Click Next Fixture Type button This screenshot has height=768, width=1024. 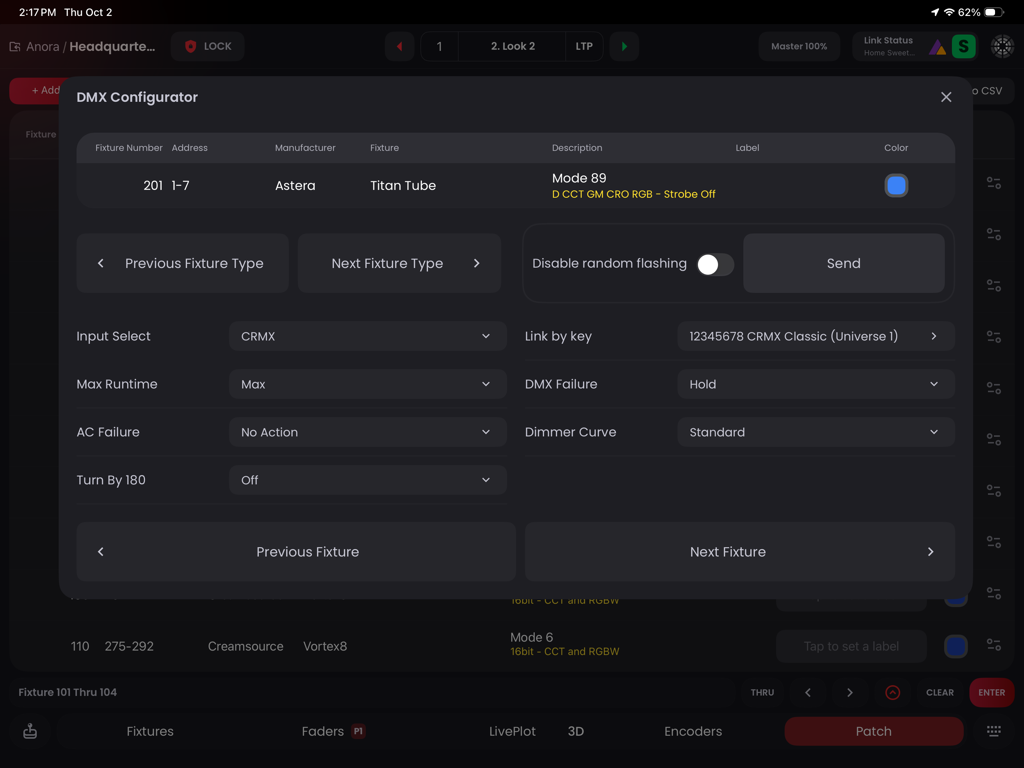click(398, 263)
